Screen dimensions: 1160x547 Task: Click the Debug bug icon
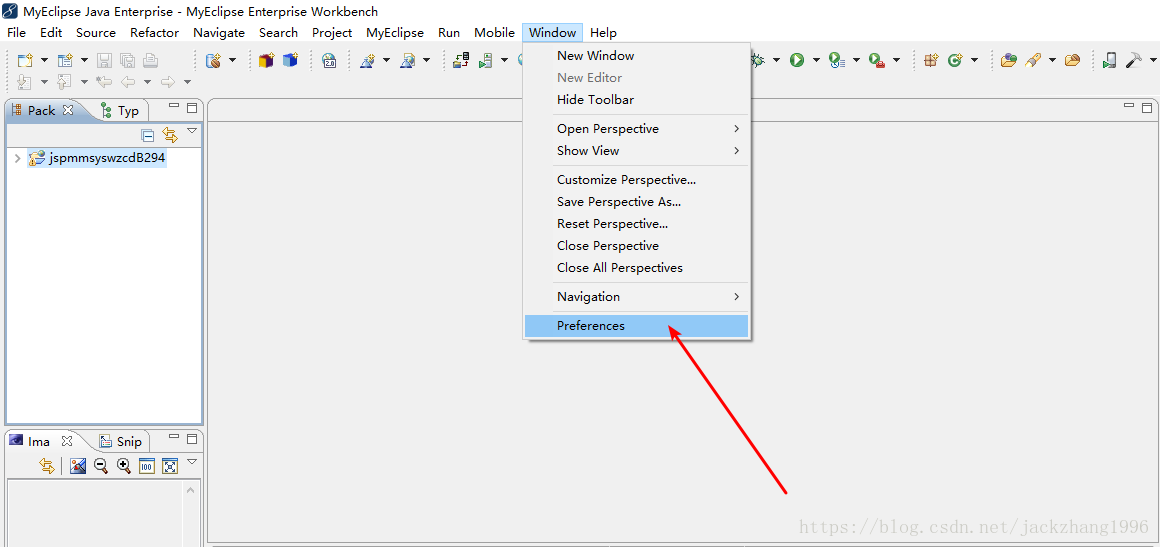click(x=758, y=60)
